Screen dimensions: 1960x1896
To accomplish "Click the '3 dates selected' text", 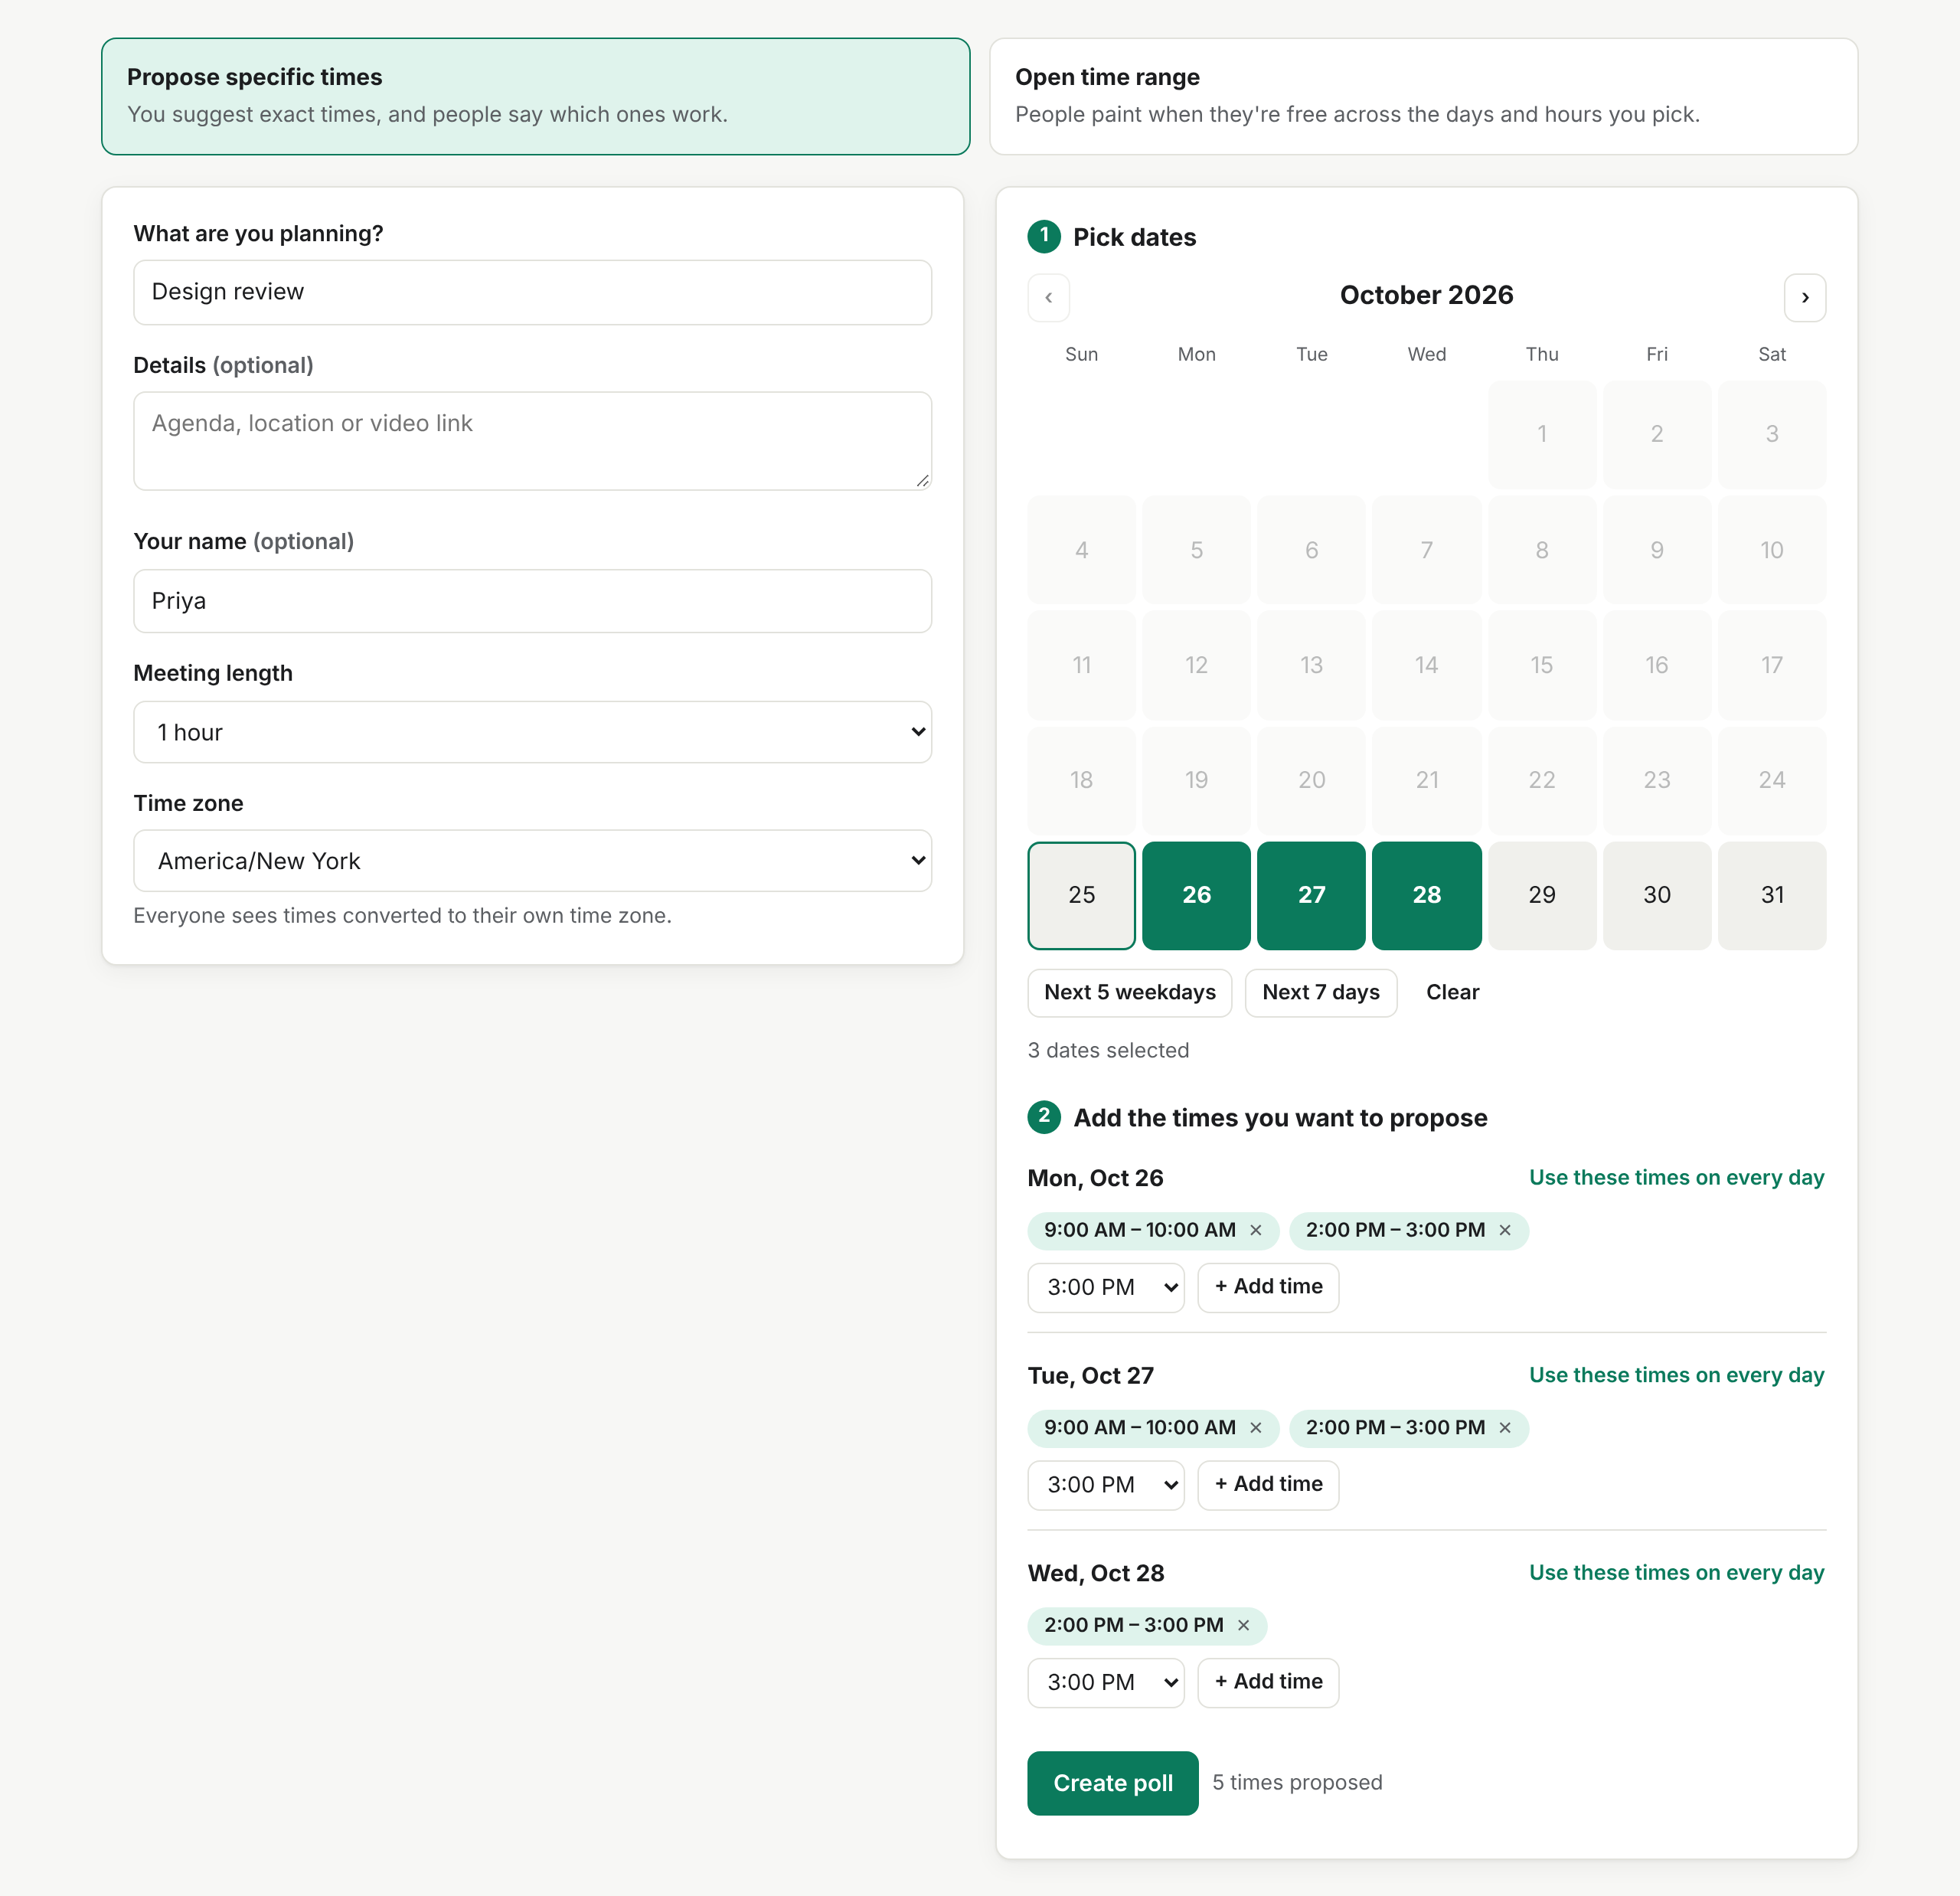I will 1108,1051.
